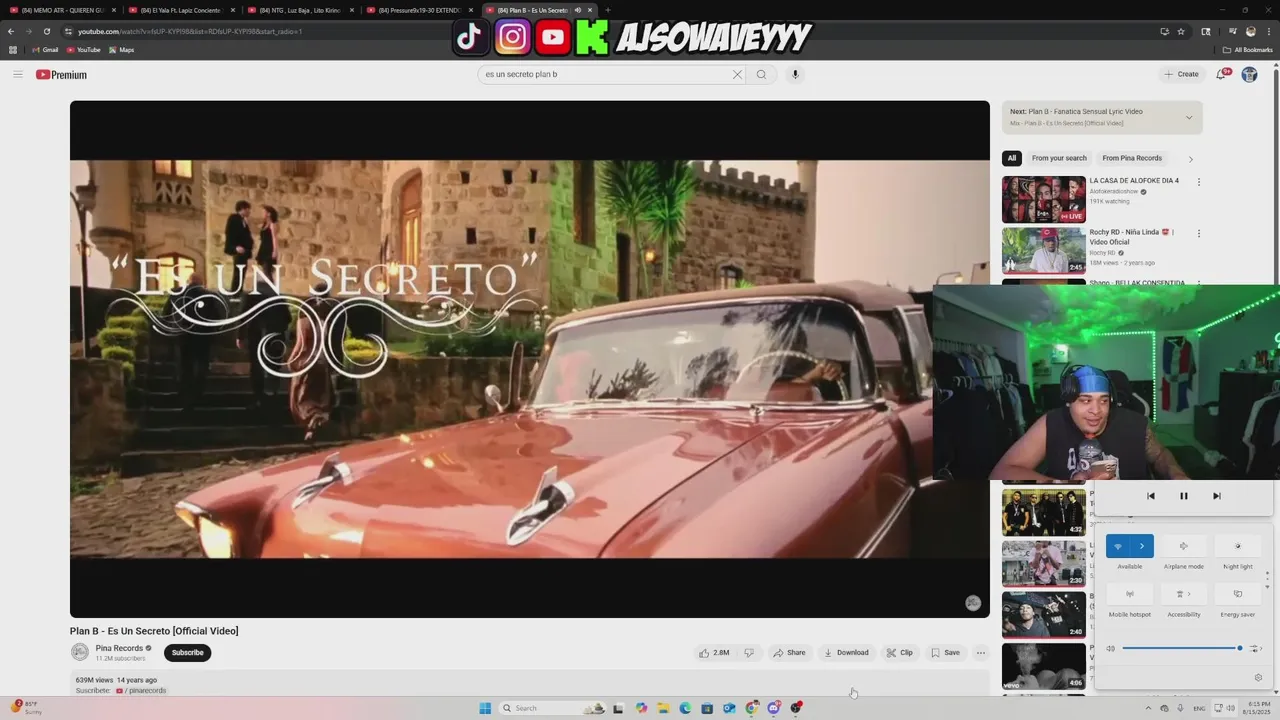Skip to previous track in media control

(x=1150, y=496)
